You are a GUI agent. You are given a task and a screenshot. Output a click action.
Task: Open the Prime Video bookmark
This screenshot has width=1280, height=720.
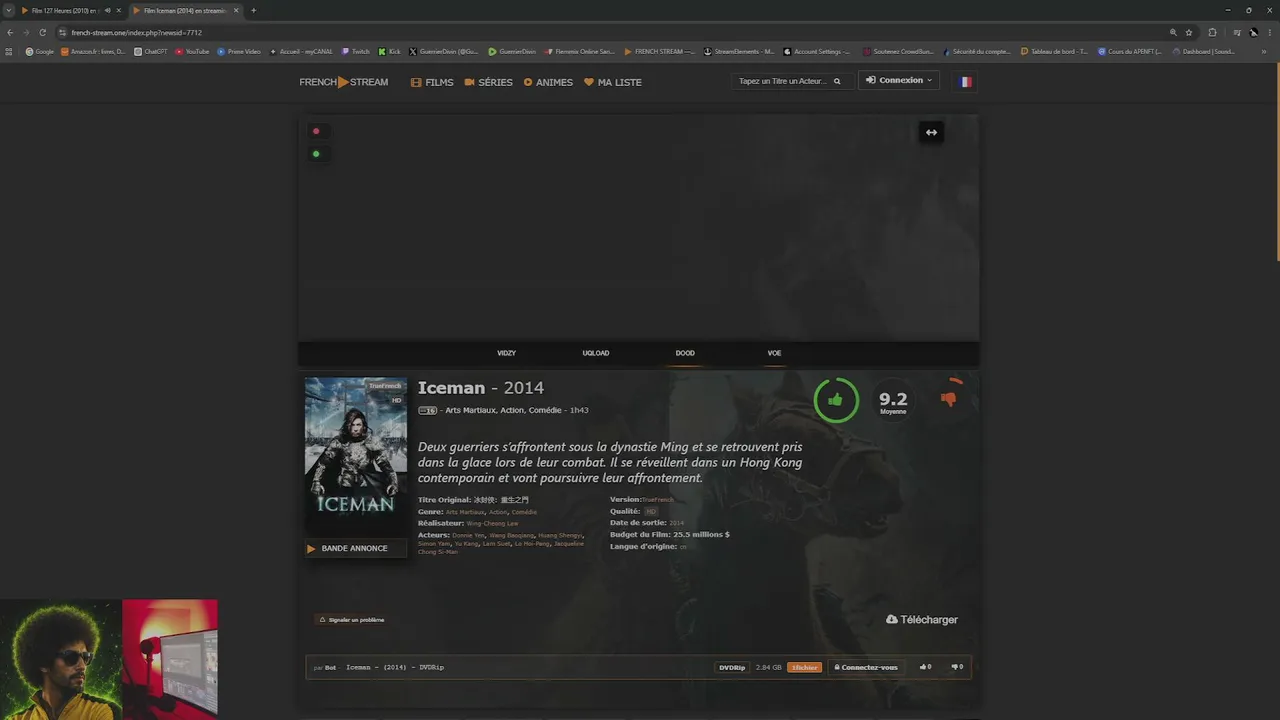[x=240, y=51]
